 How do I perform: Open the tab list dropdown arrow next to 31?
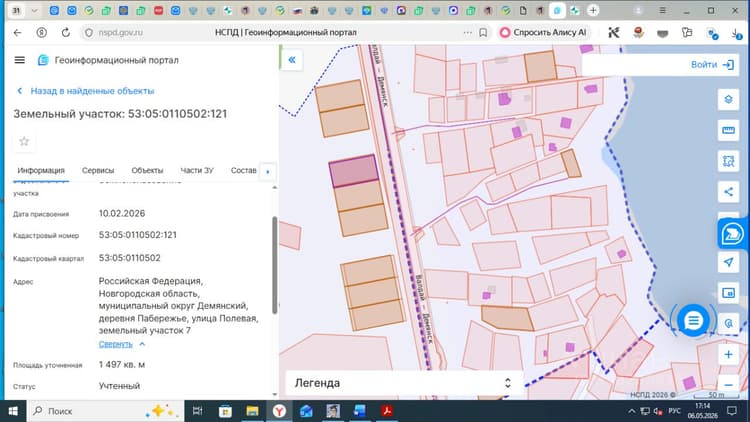click(34, 10)
